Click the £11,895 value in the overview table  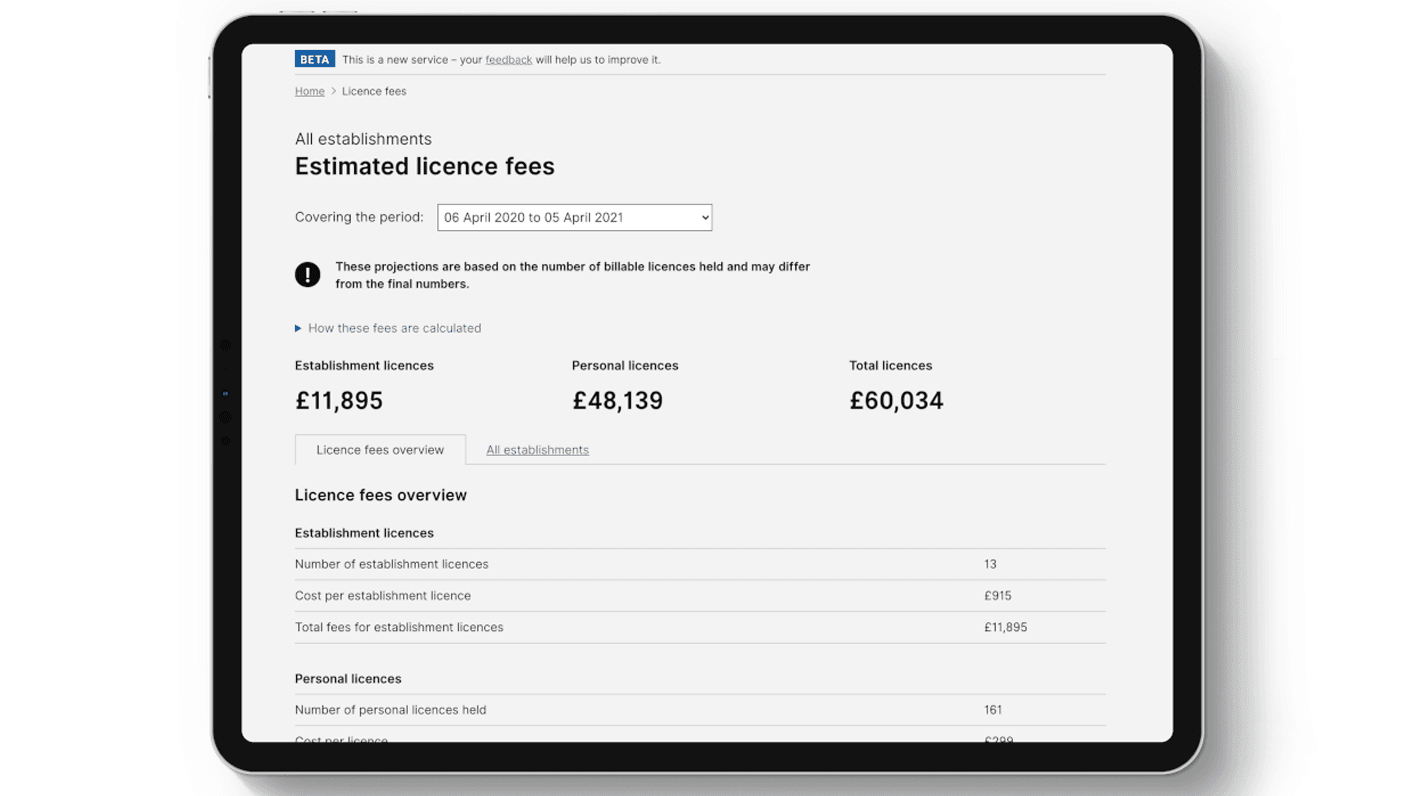1006,628
